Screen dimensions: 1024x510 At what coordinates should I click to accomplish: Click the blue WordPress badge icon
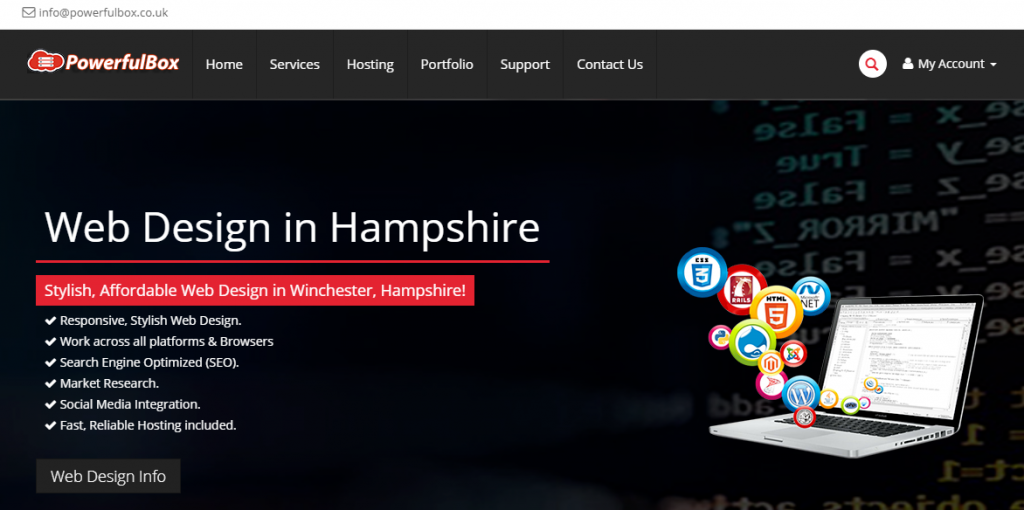pyautogui.click(x=800, y=394)
